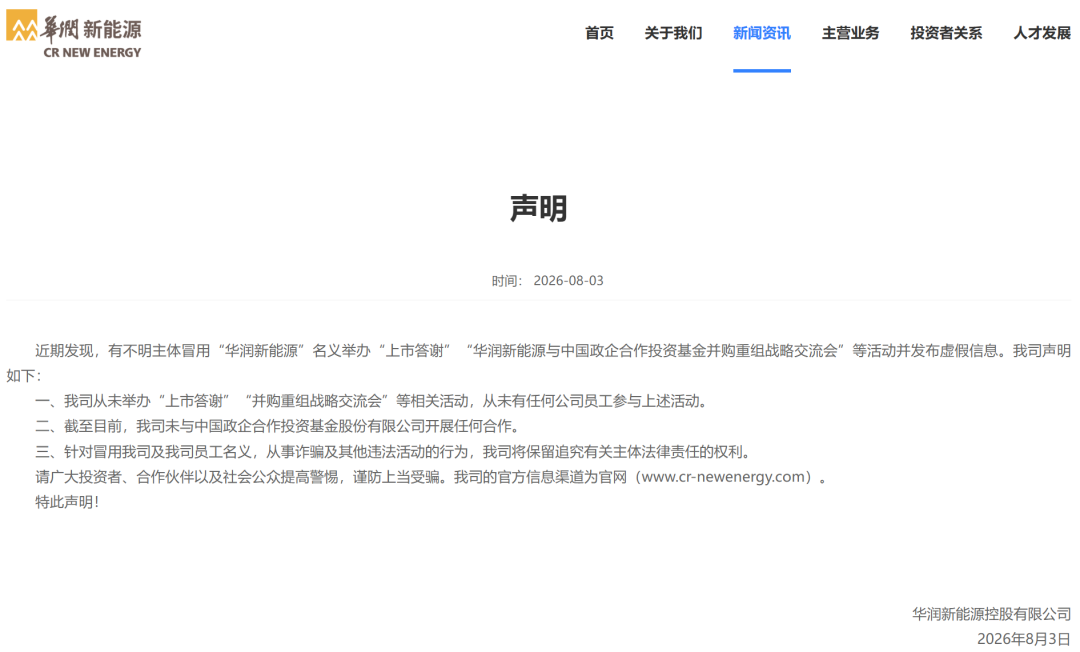
Task: Click the line starting 二、截至目前
Action: [x=278, y=426]
